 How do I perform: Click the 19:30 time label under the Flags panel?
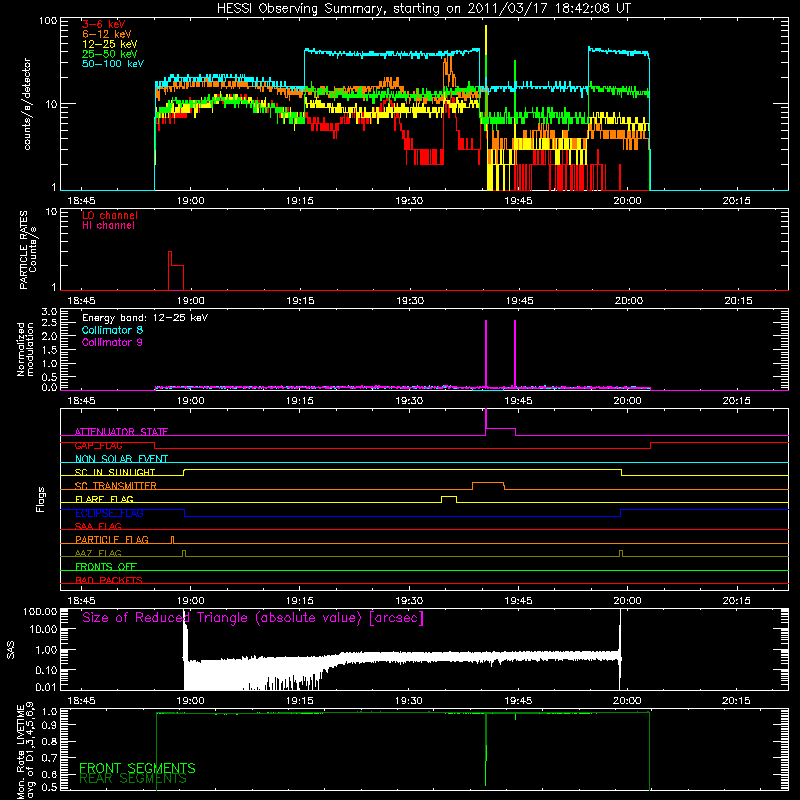(x=409, y=601)
